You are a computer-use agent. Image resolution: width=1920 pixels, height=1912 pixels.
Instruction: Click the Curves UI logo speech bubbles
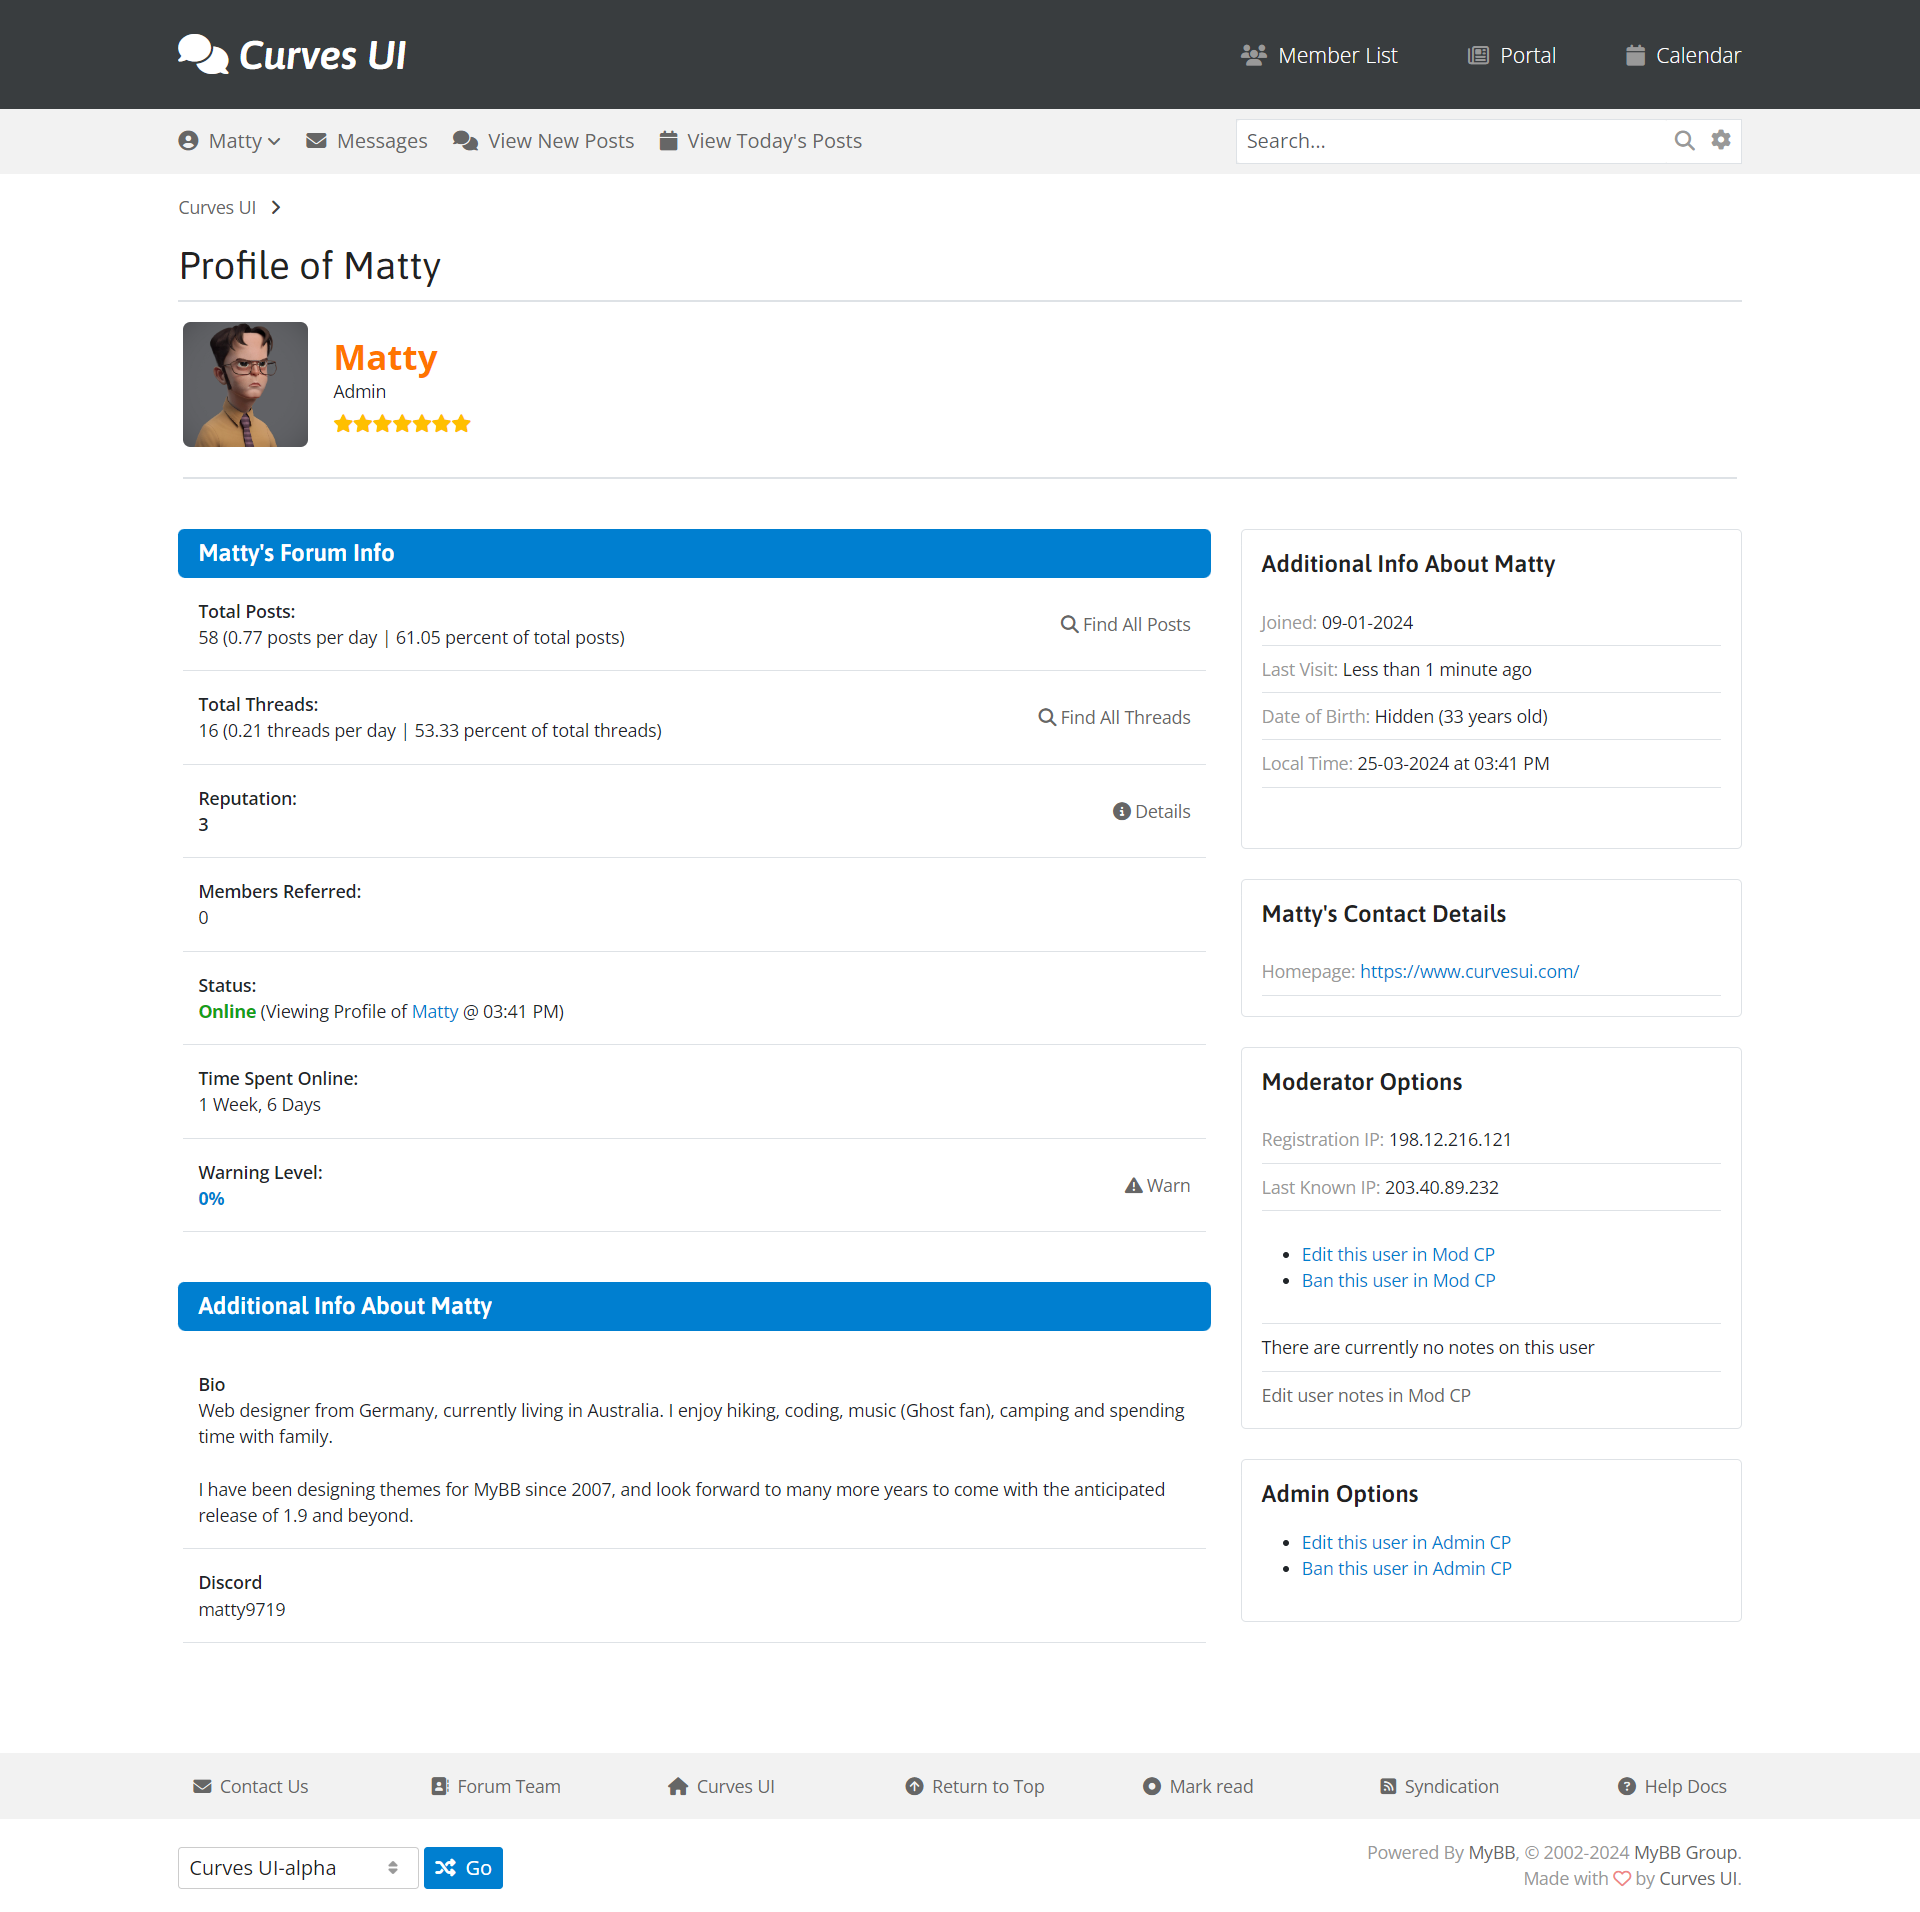203,54
